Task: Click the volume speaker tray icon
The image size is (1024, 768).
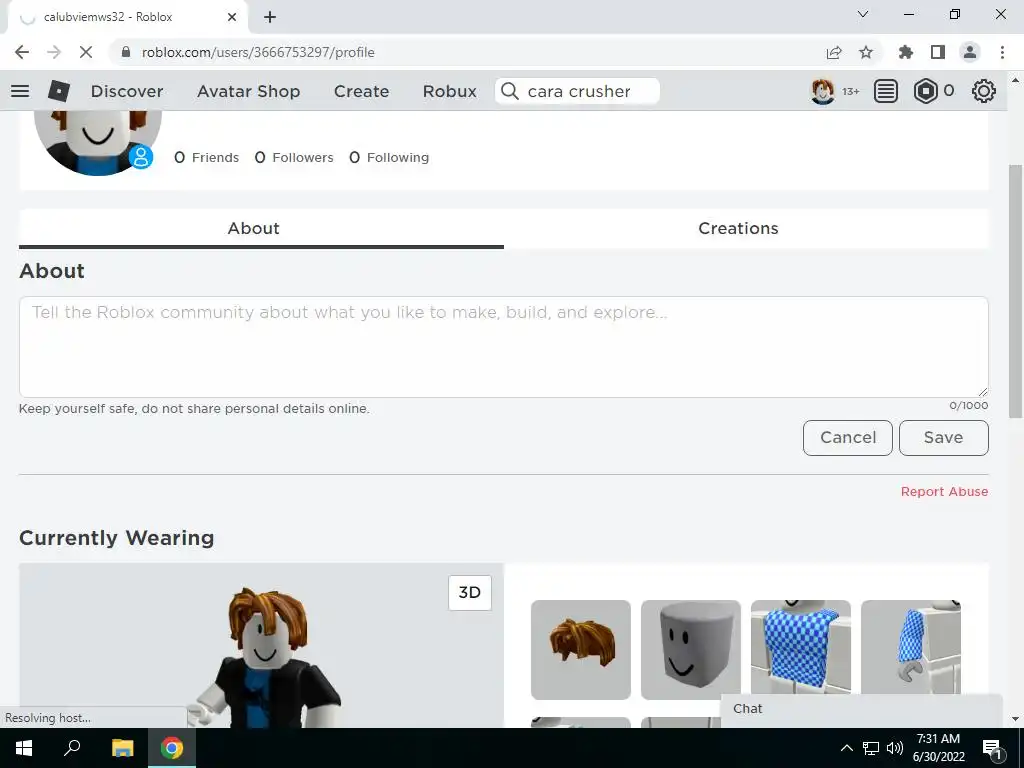Action: coord(895,748)
